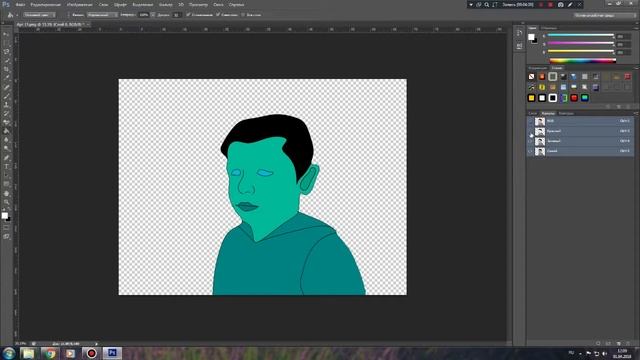Screen dimensions: 640x360
Task: Open the Color panel flyout menu
Action: [636, 28]
